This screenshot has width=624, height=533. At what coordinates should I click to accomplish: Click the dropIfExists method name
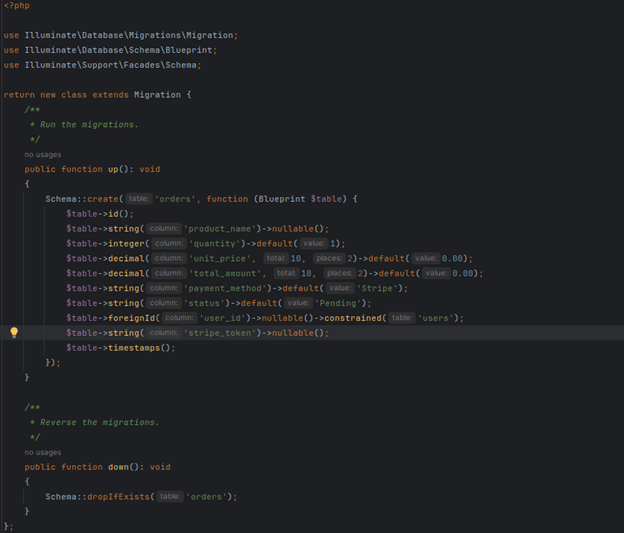[116, 496]
